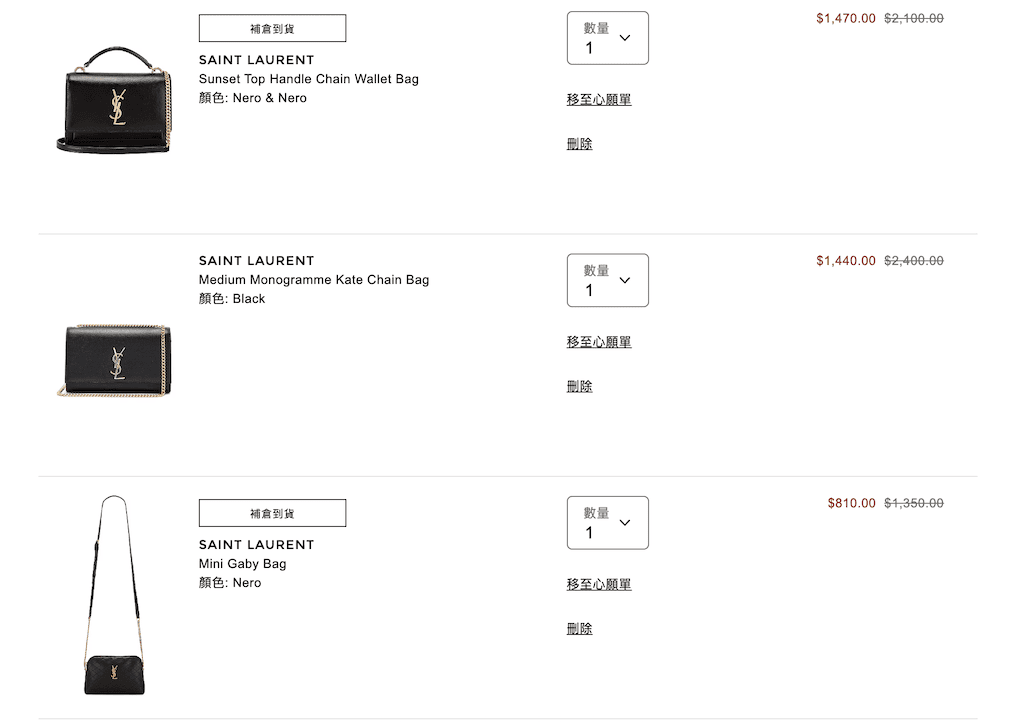
Task: Open quantity dropdown for Medium Kate Chain Bag
Action: pos(607,280)
